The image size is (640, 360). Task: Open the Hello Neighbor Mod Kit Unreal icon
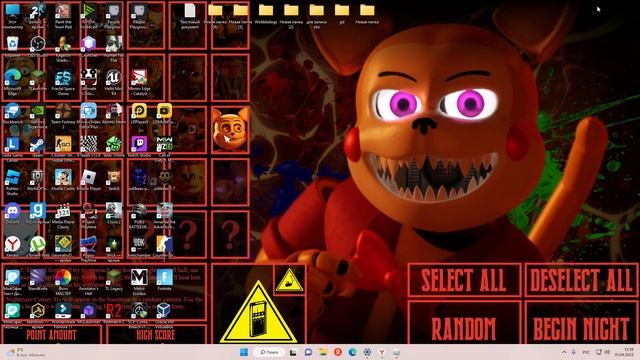pos(113,78)
